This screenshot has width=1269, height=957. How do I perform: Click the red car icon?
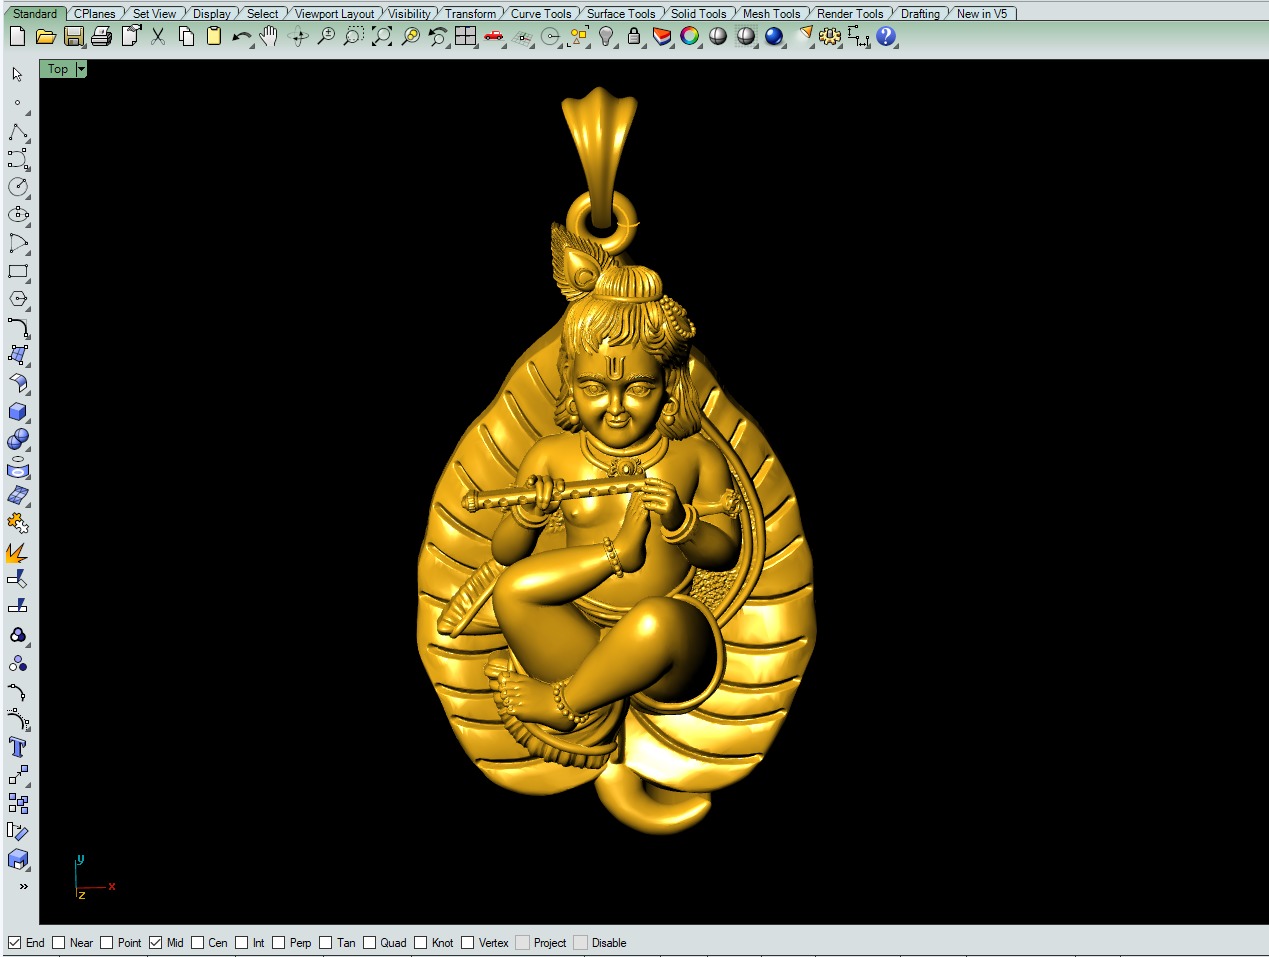click(494, 37)
